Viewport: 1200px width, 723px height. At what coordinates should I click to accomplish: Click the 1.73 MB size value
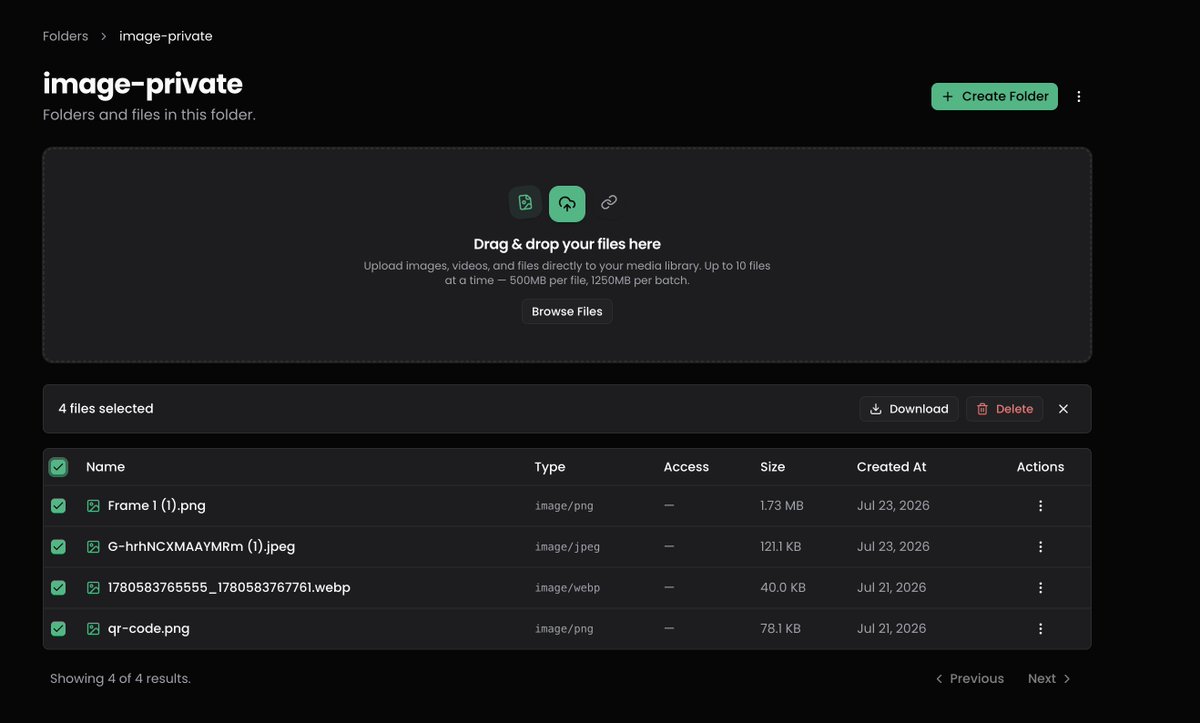(x=782, y=506)
